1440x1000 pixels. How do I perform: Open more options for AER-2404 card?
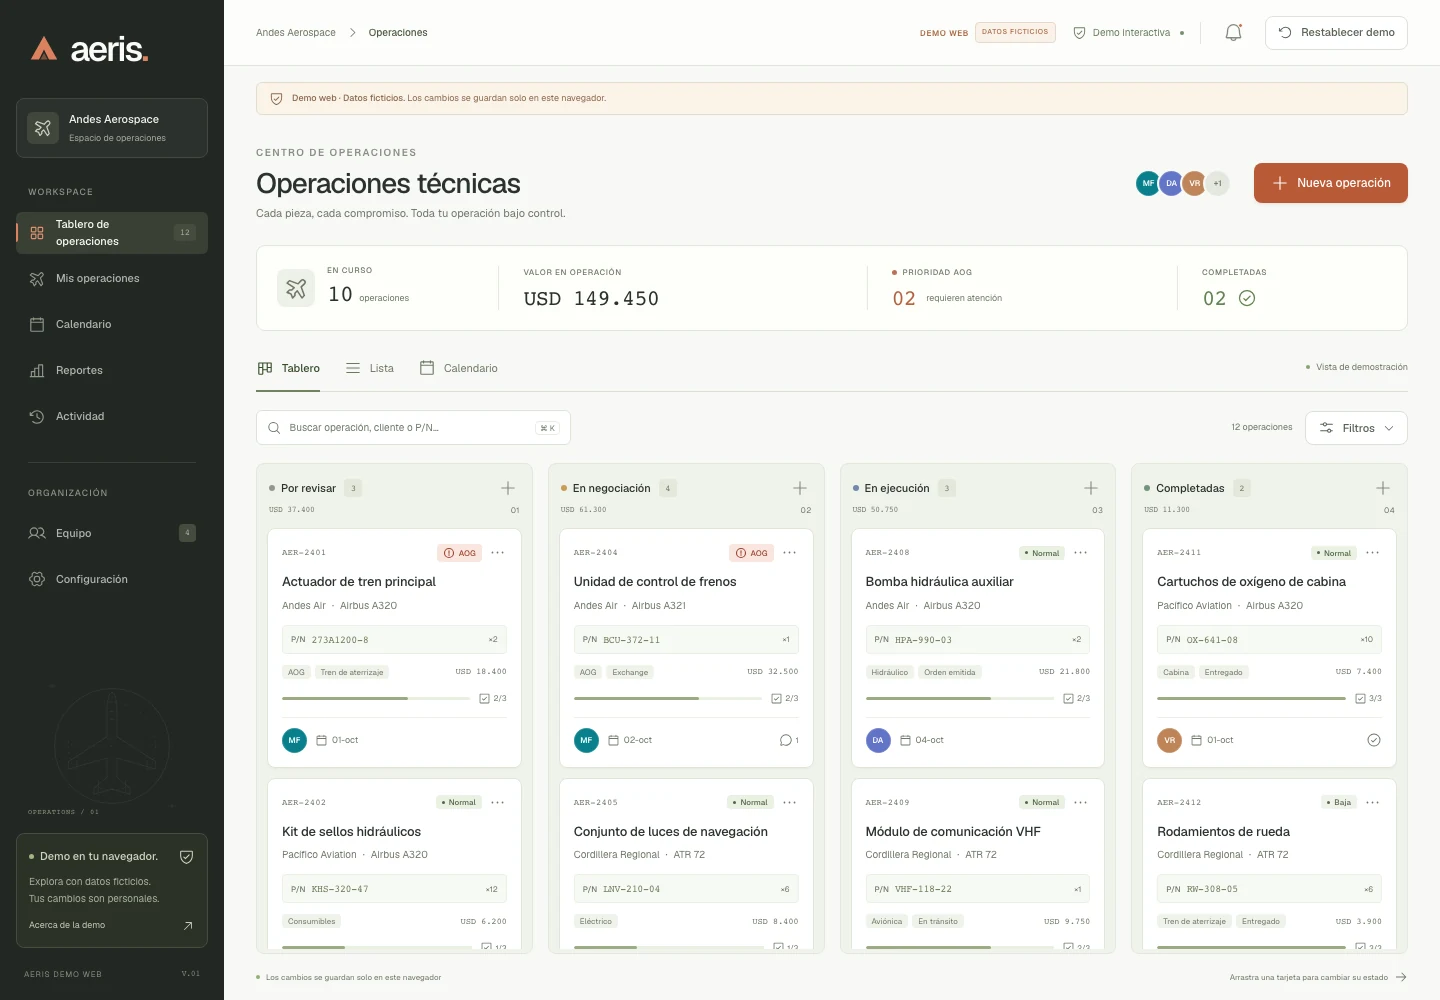[790, 553]
